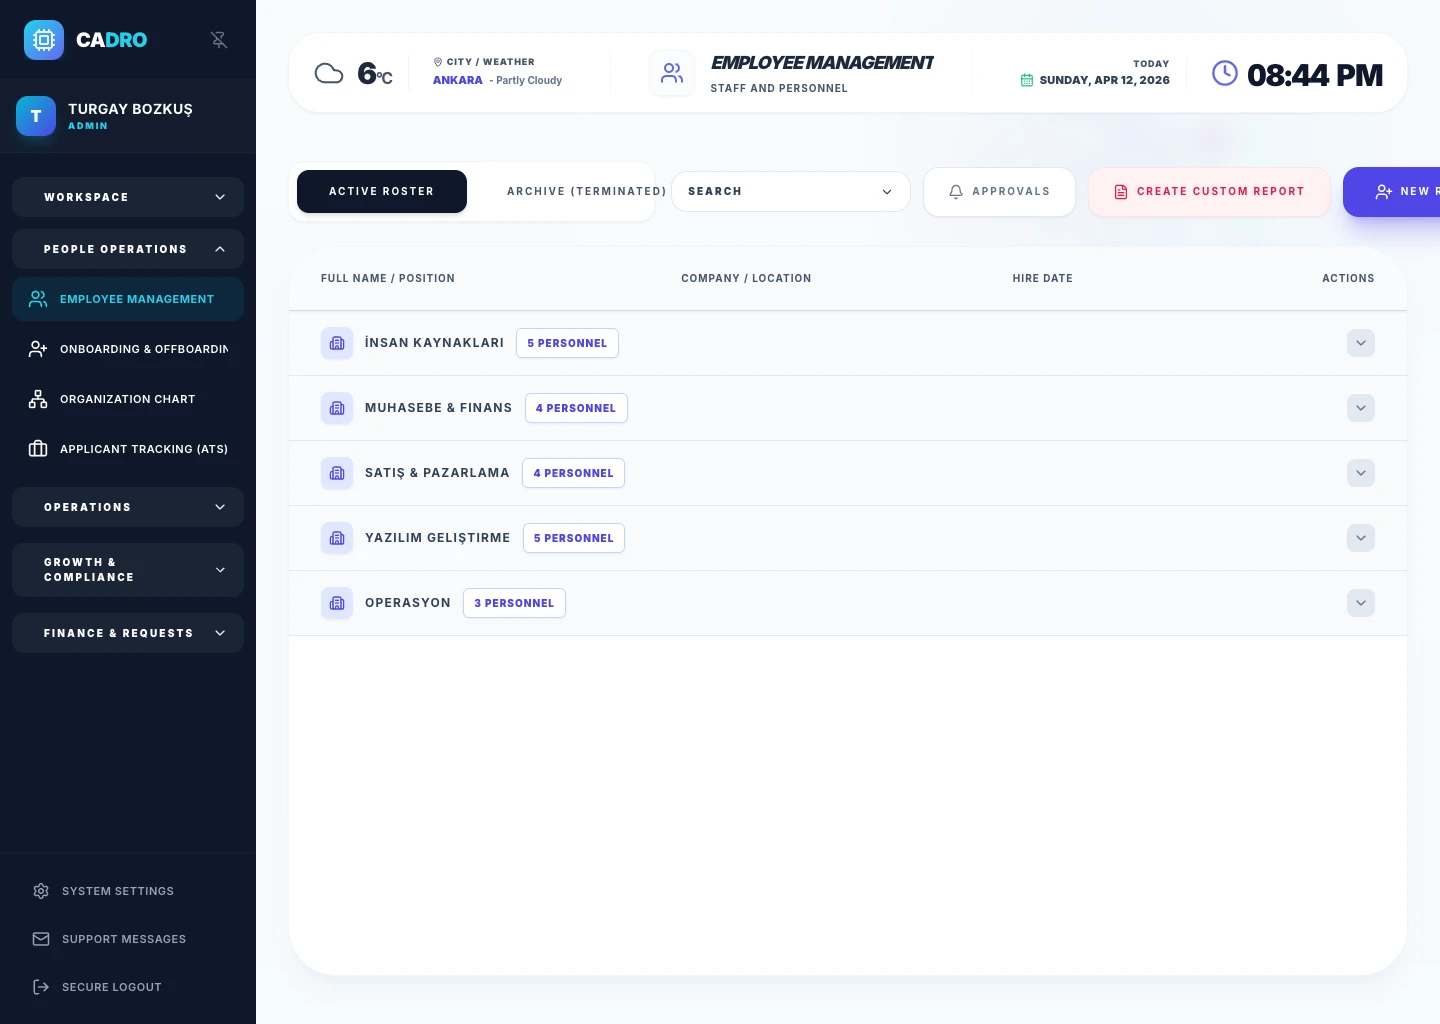Image resolution: width=1440 pixels, height=1024 pixels.
Task: Expand the Yazılım Geliştirme department row
Action: coord(1361,538)
